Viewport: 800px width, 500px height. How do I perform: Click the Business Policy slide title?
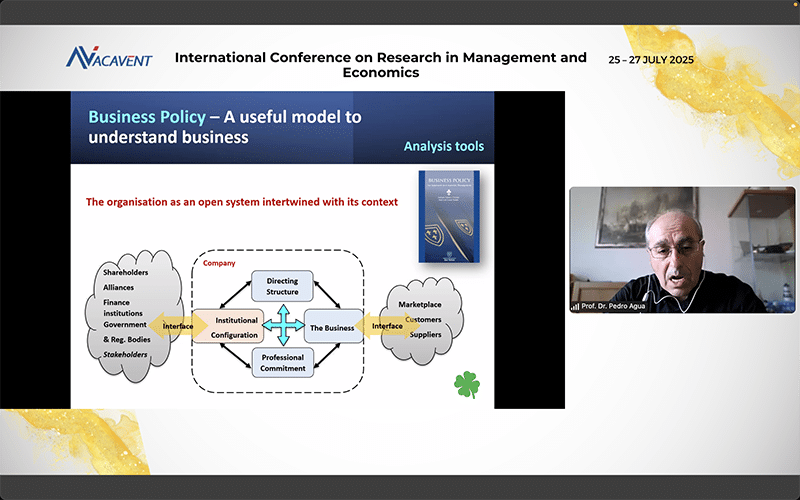pyautogui.click(x=225, y=127)
